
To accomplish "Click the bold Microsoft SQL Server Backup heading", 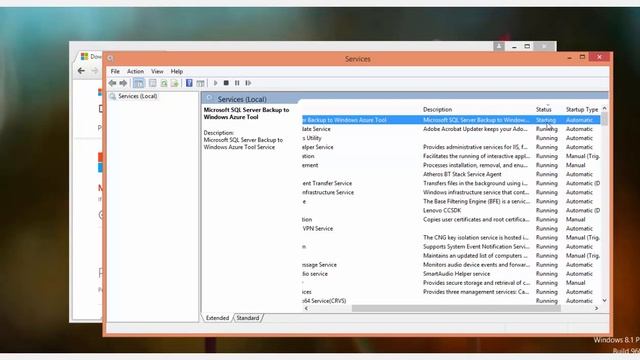I will pos(246,113).
